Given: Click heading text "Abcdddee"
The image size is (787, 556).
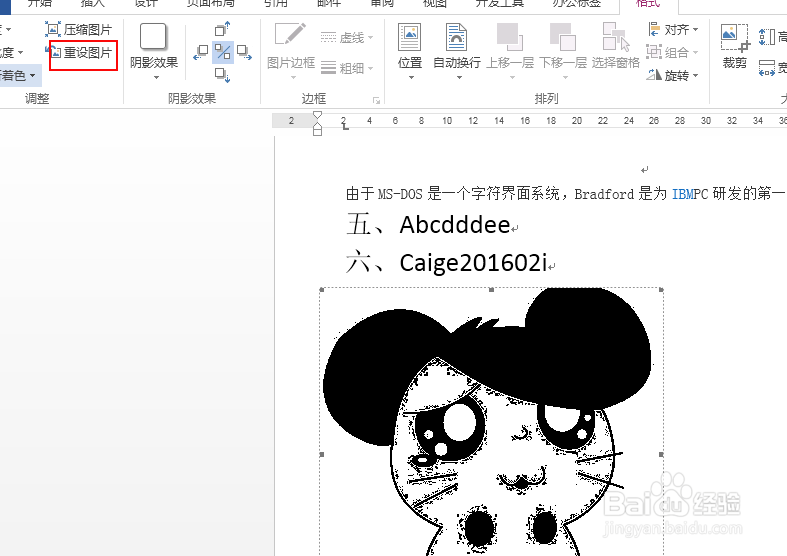Looking at the screenshot, I should pyautogui.click(x=455, y=225).
